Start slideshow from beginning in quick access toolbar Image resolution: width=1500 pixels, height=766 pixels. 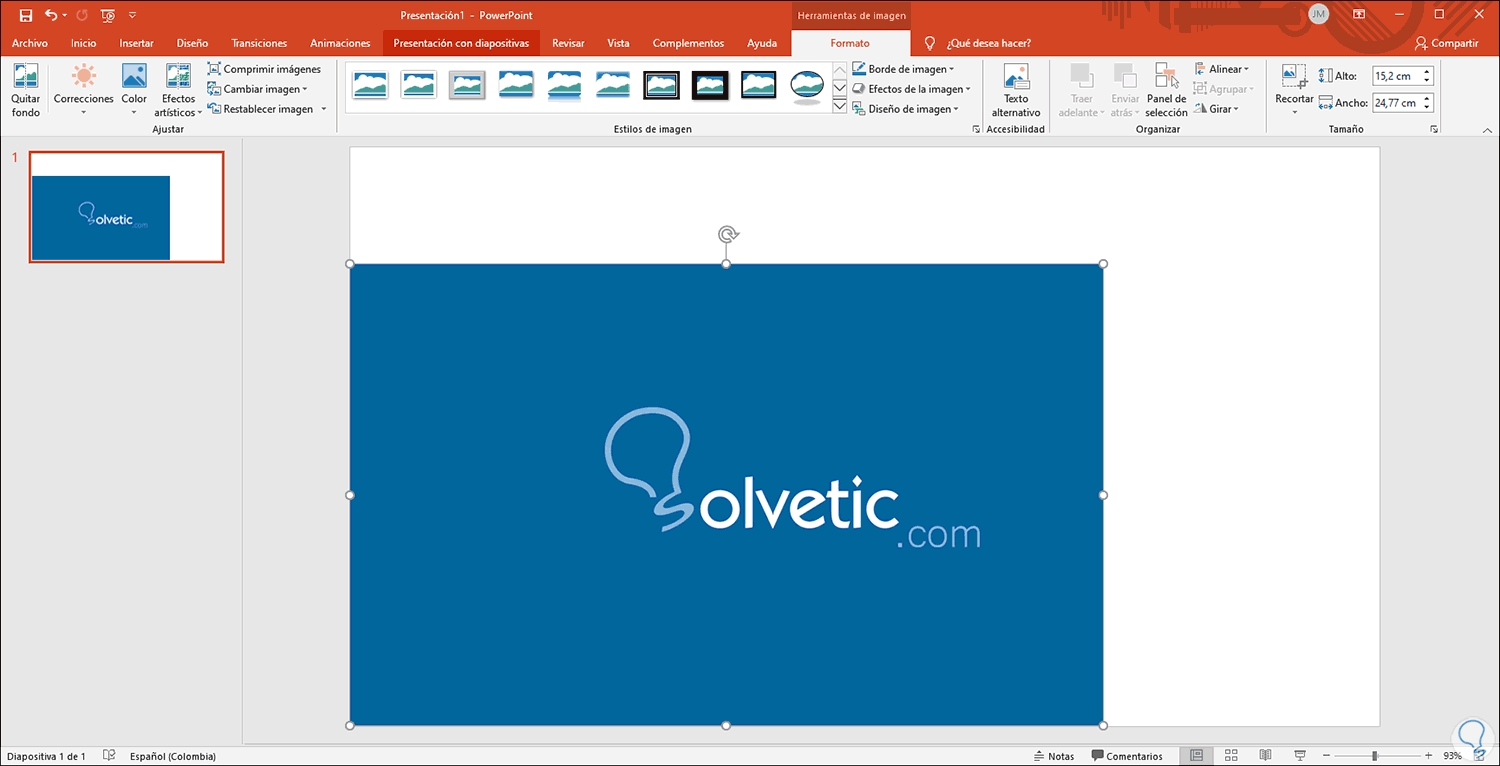[108, 15]
